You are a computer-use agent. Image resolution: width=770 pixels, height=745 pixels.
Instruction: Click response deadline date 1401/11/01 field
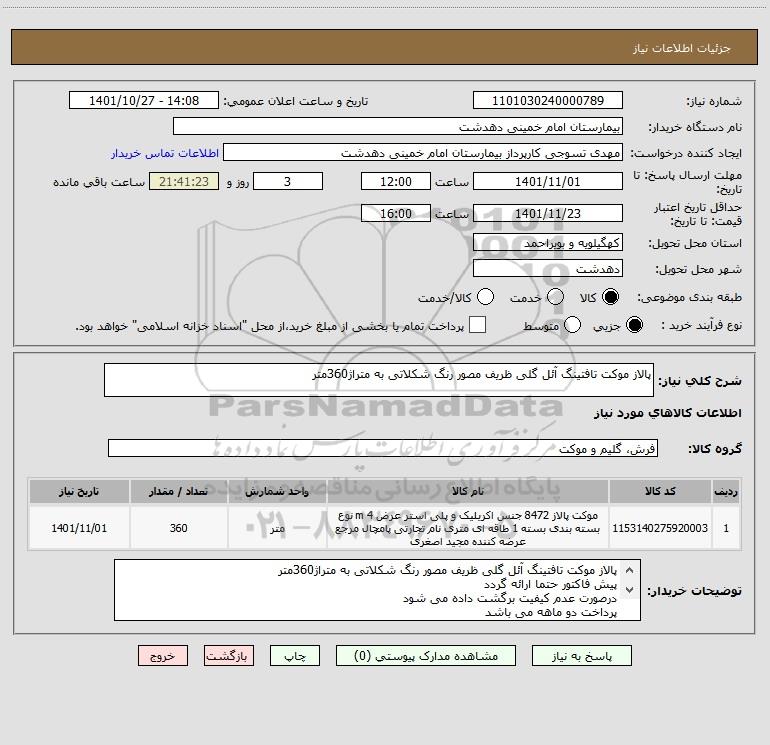[548, 181]
